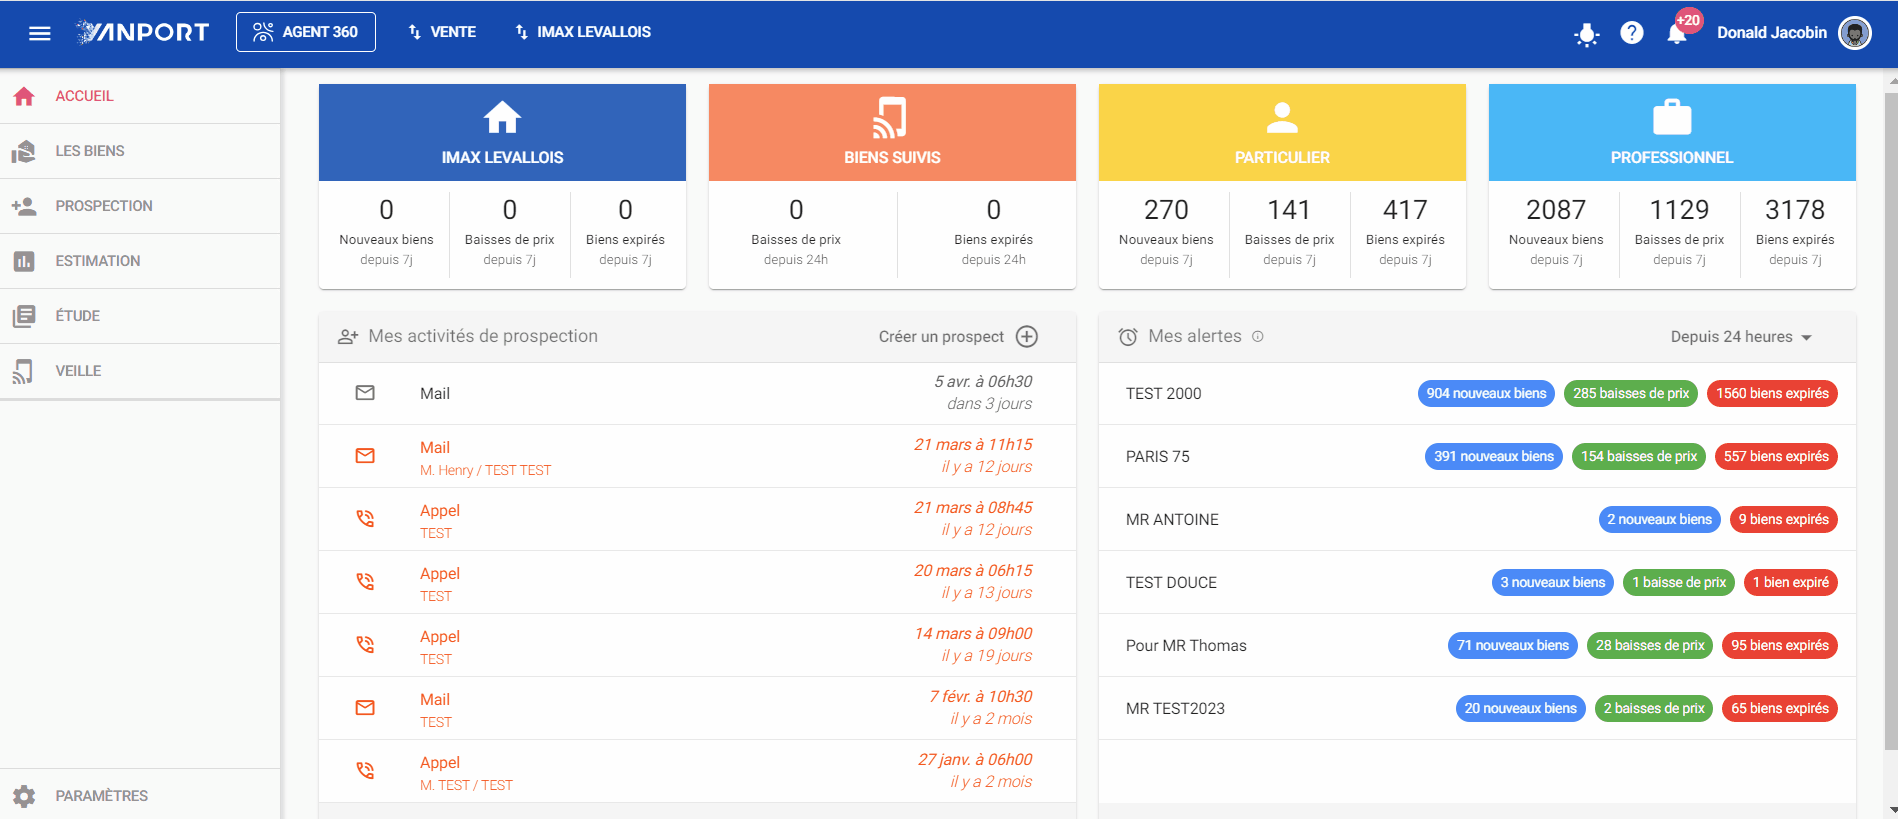Select the TEST 2000 alert name
This screenshot has height=819, width=1898.
1163,394
